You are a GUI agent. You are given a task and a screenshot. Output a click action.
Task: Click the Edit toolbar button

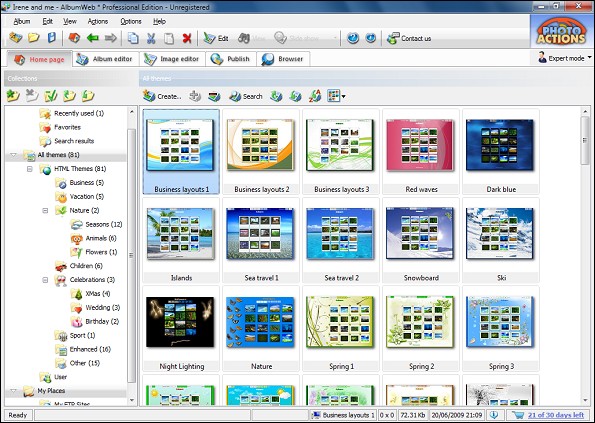216,38
